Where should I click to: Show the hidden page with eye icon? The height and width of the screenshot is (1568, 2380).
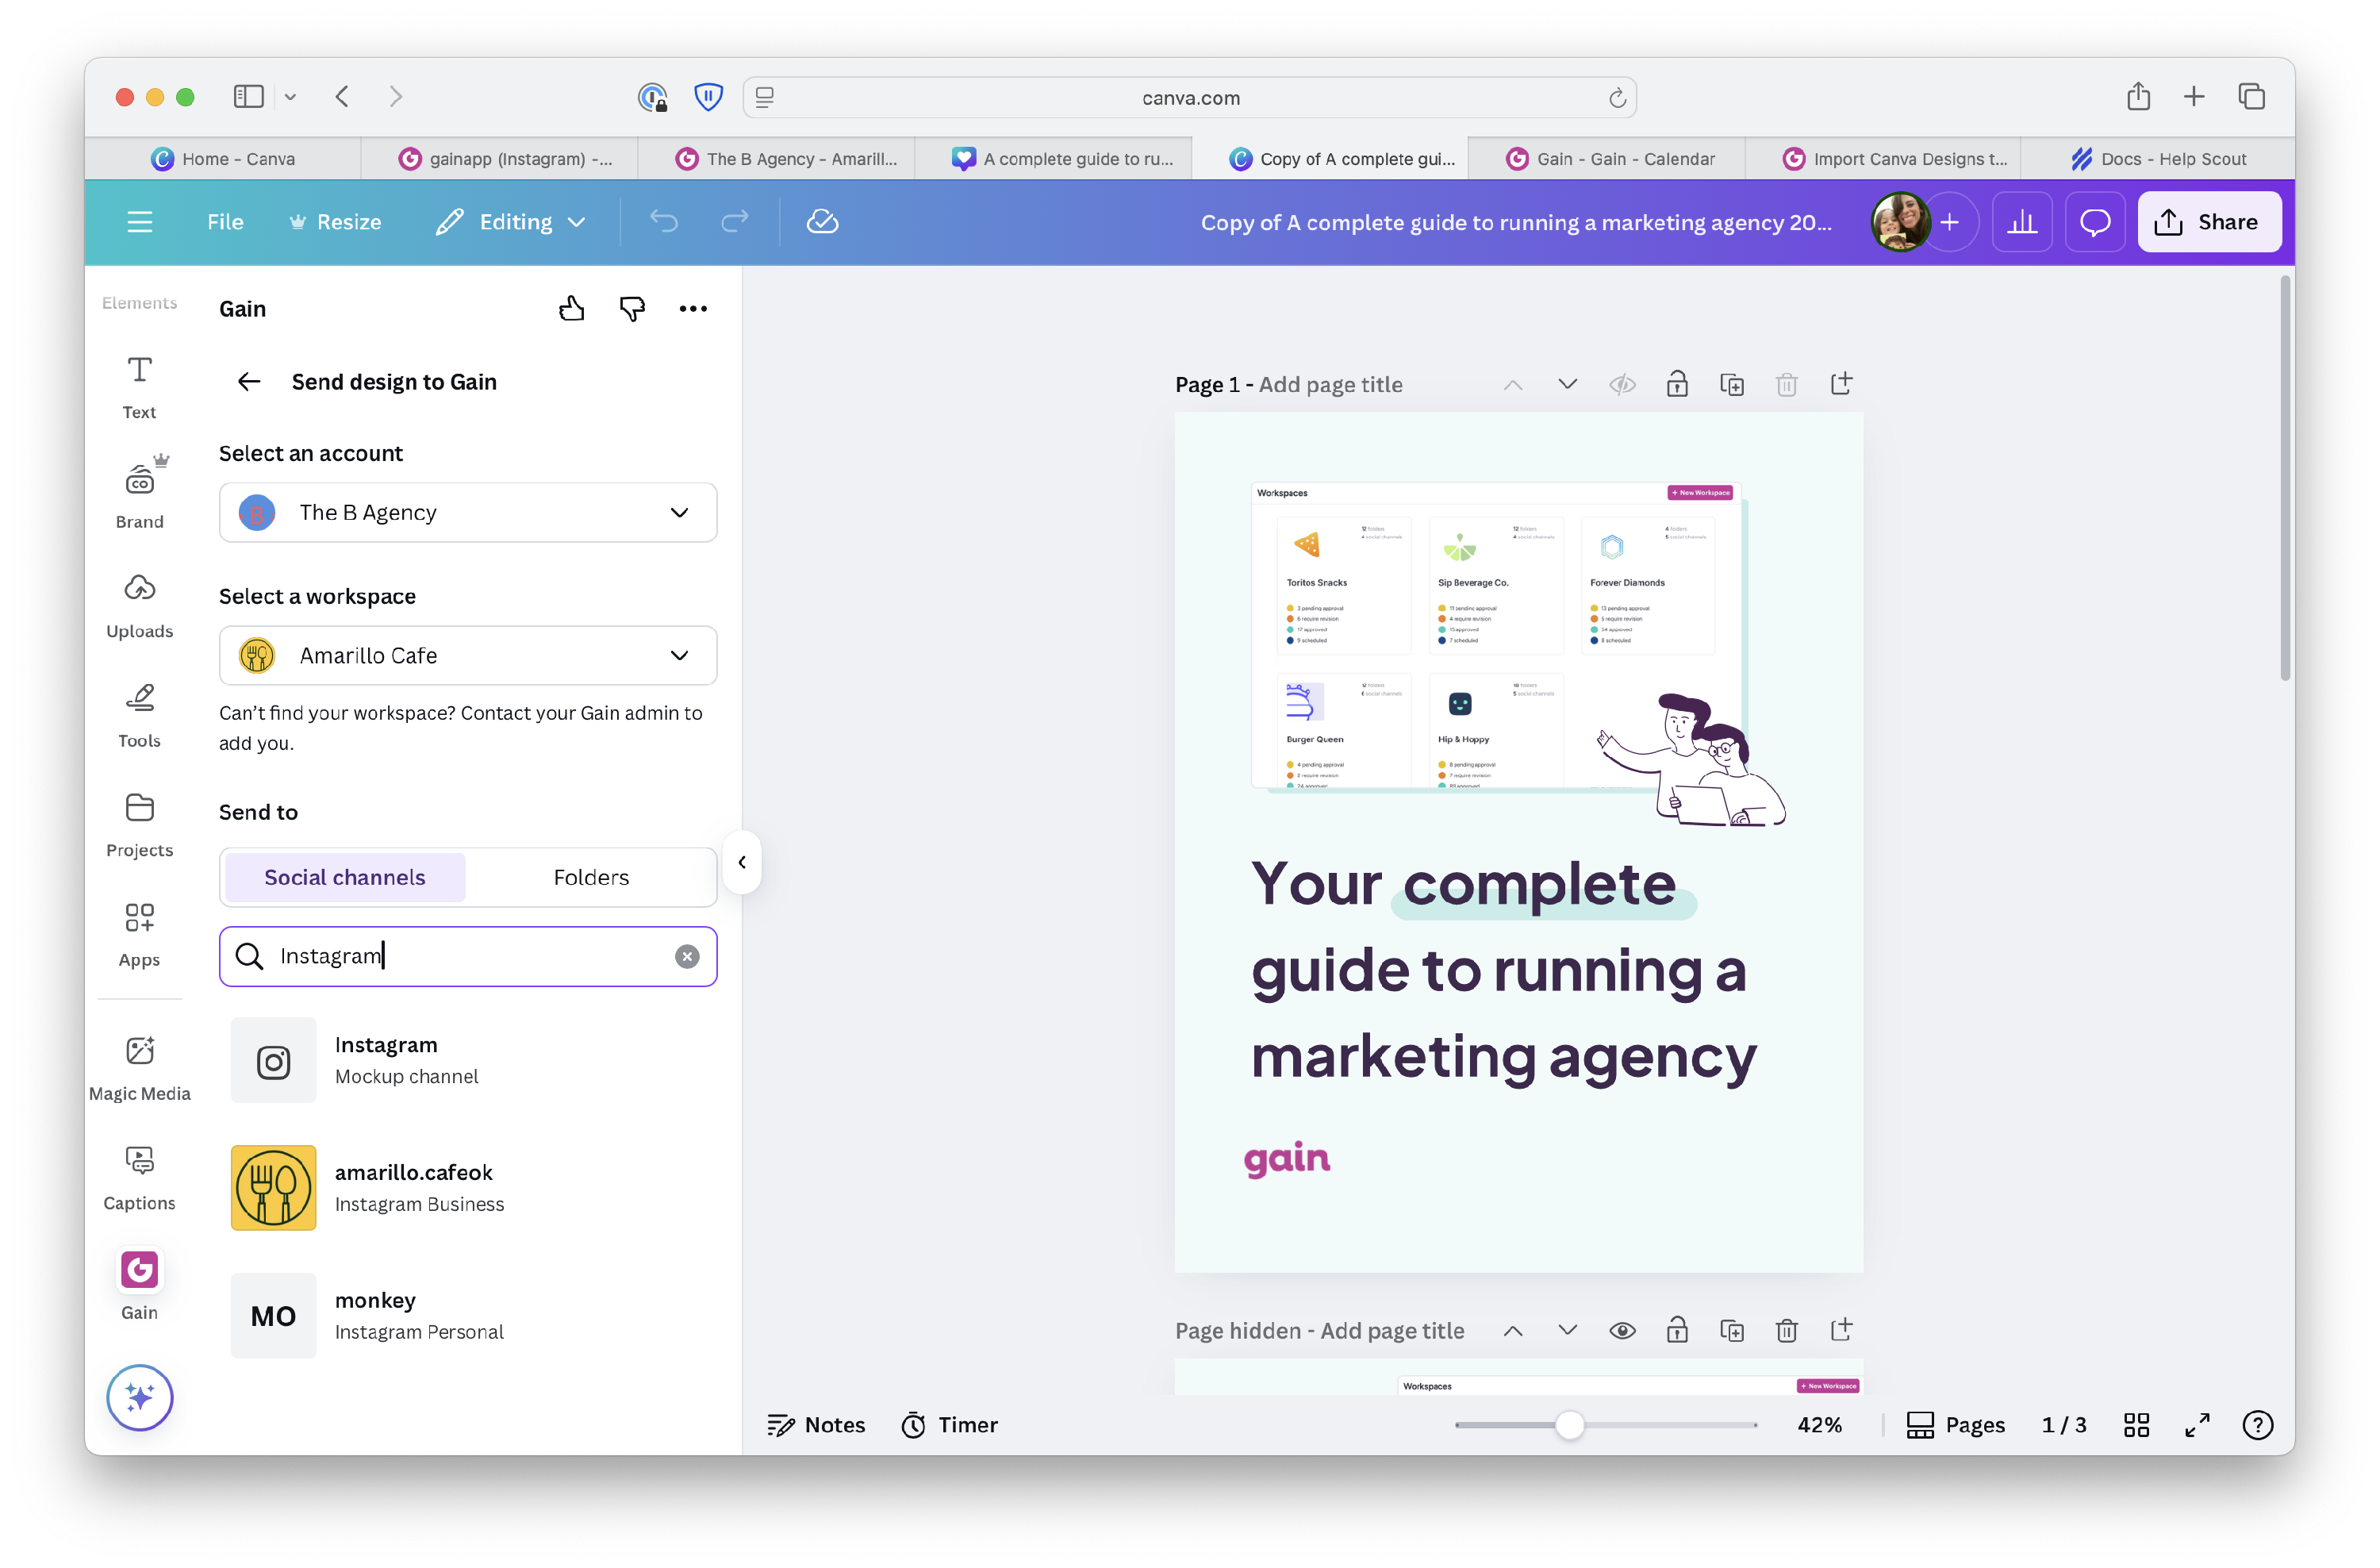click(x=1622, y=1330)
